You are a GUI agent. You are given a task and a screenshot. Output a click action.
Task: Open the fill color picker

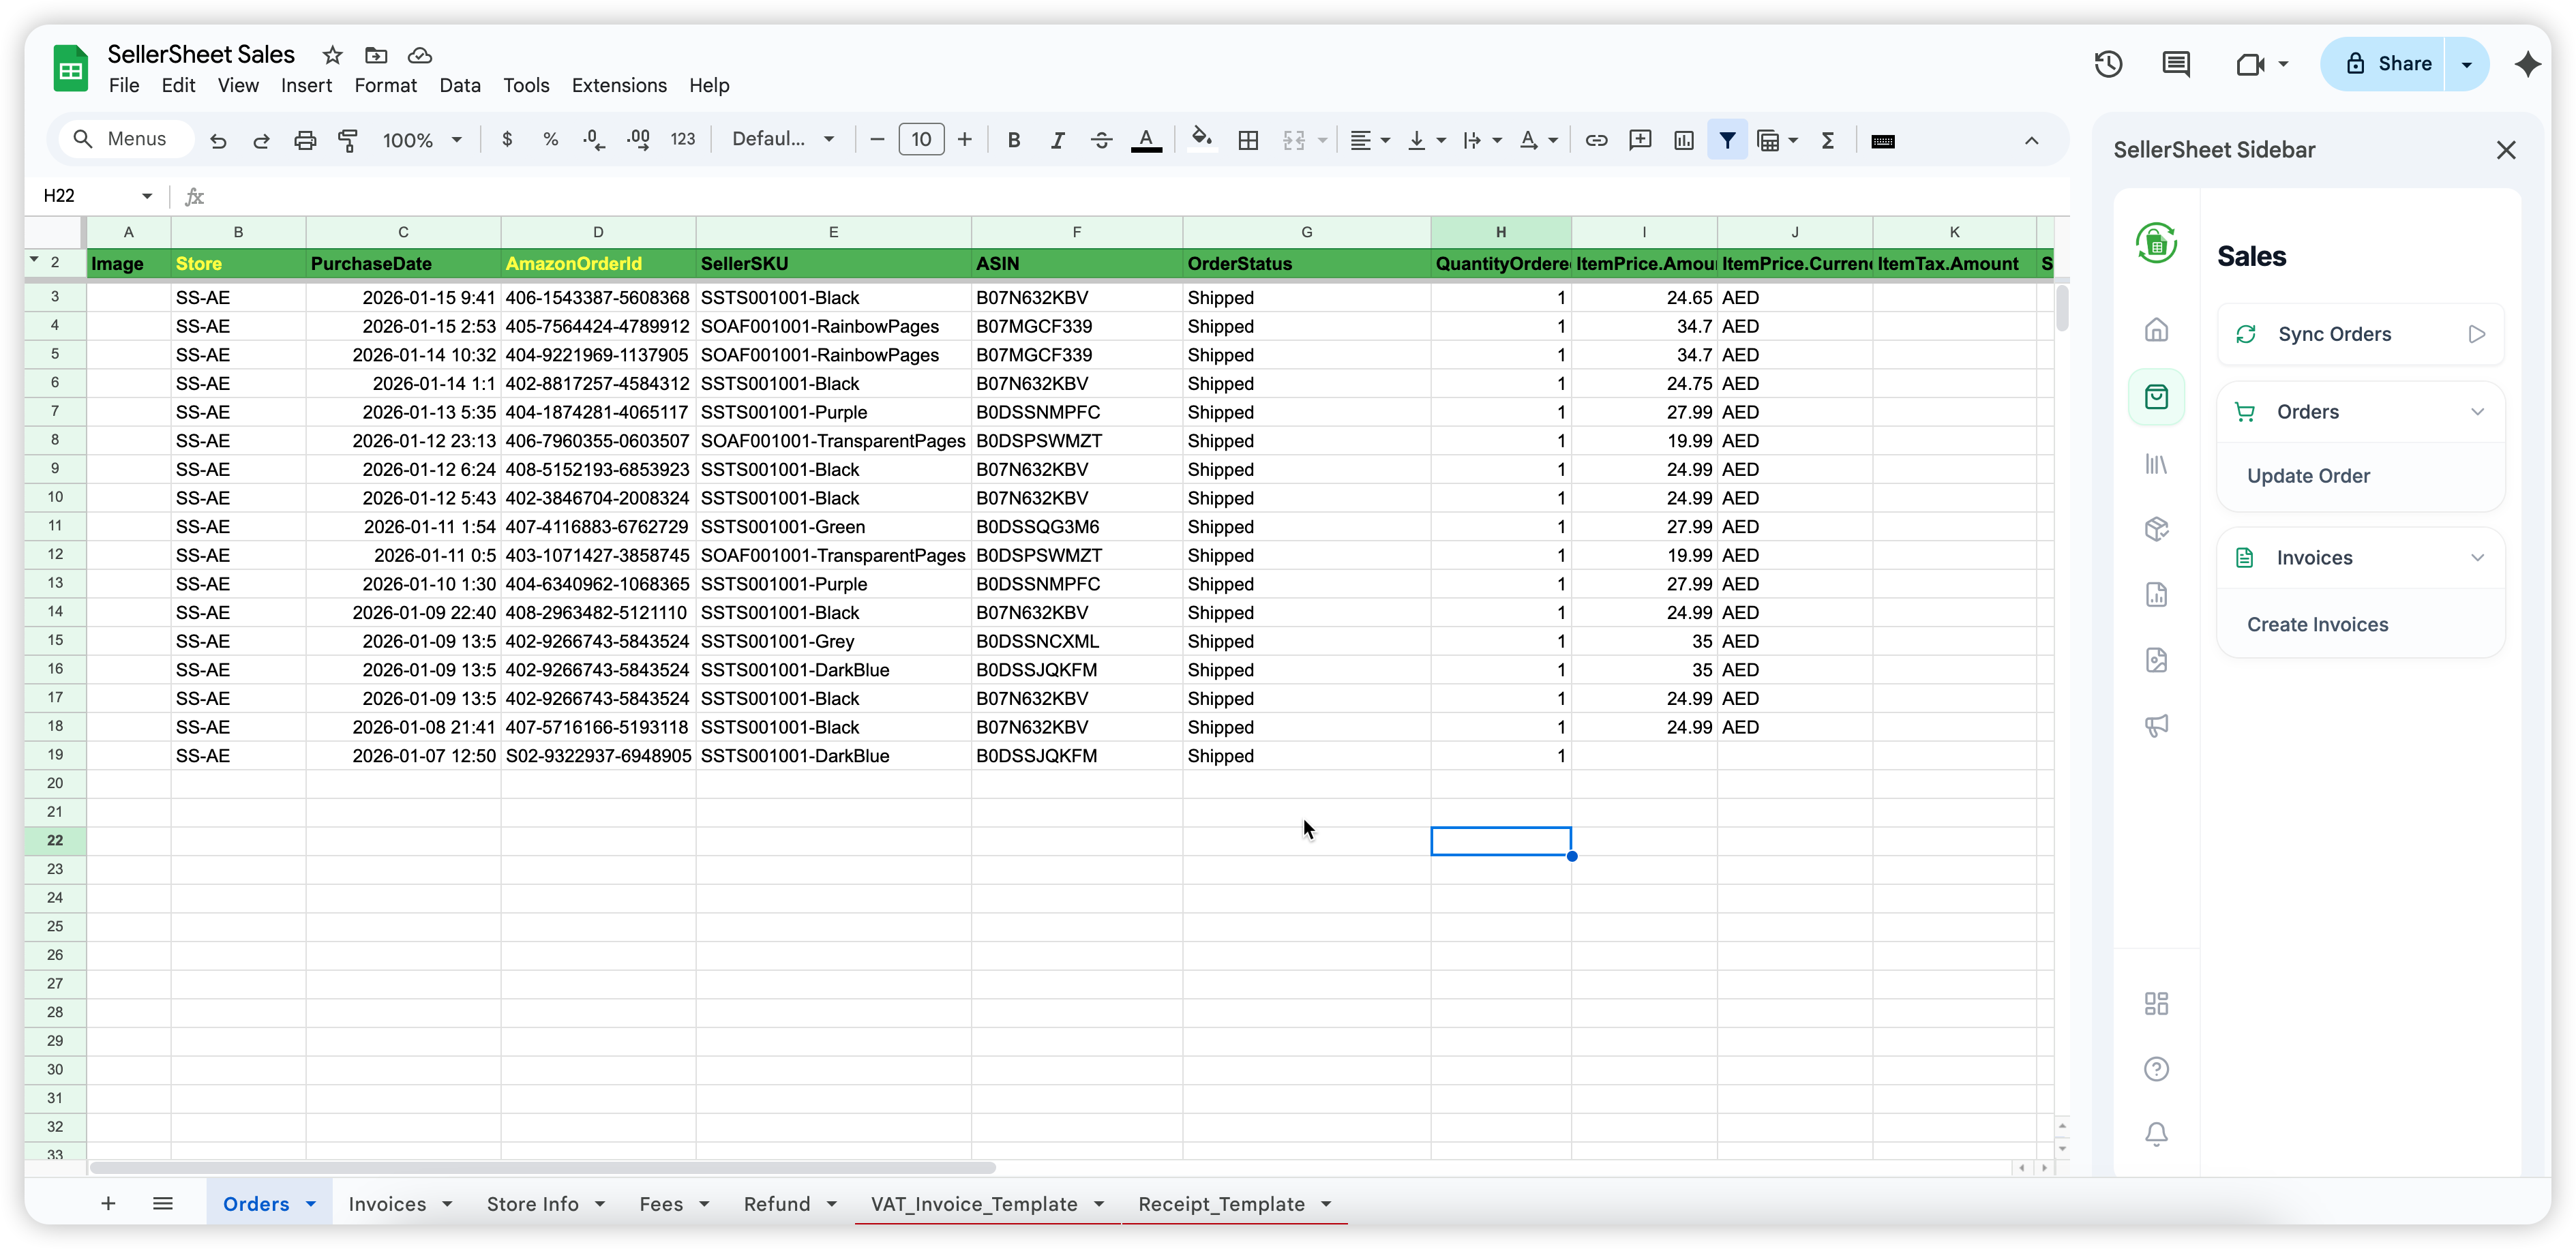click(1201, 140)
